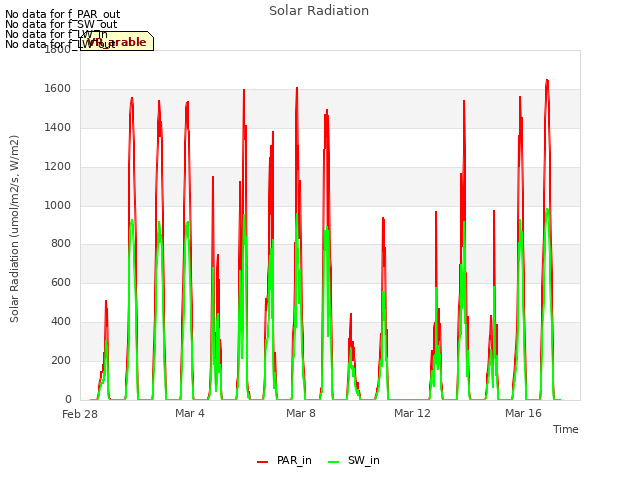The width and height of the screenshot is (640, 480).
Task: Click the 0 y-axis tick label
Action: click(68, 399)
